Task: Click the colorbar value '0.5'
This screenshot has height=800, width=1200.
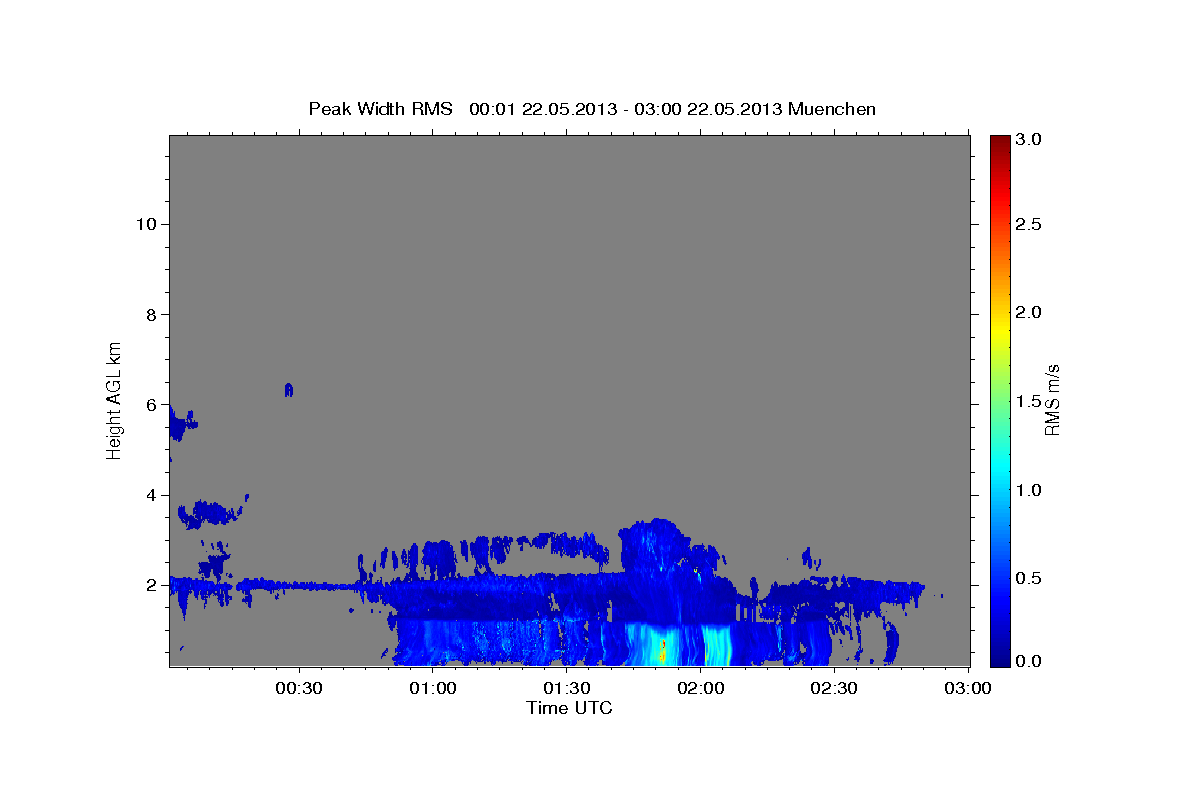Action: 1030,578
